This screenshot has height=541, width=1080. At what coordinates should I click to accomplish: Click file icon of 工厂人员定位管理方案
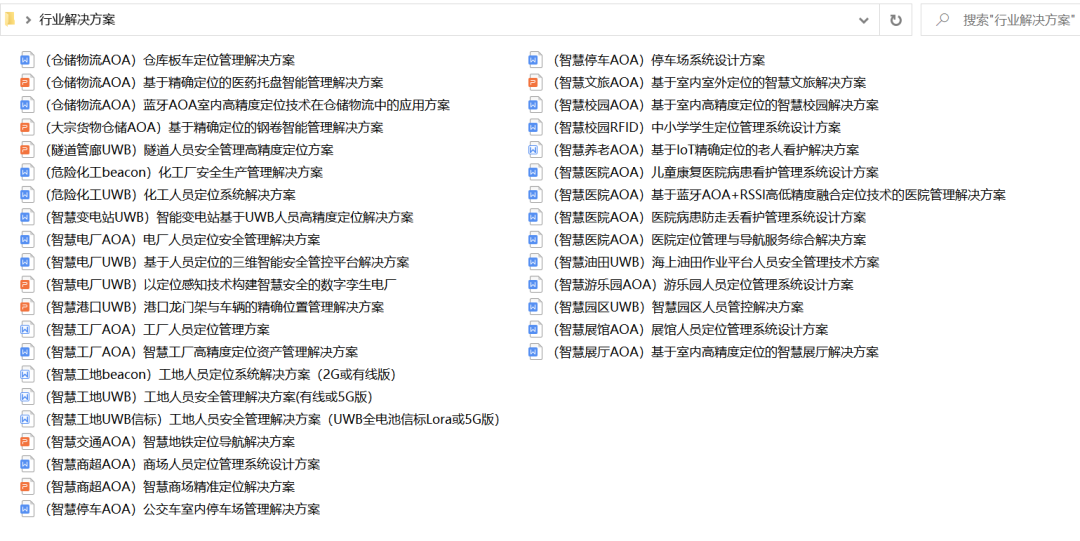click(27, 329)
